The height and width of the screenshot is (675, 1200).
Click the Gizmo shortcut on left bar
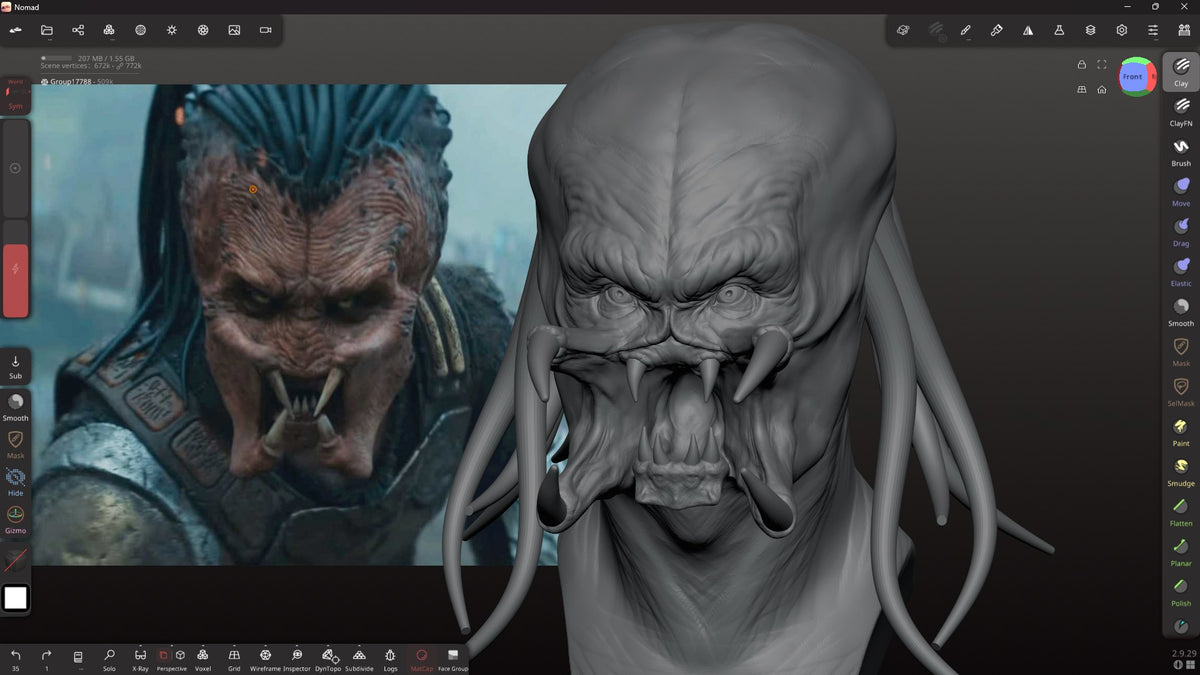coord(15,519)
